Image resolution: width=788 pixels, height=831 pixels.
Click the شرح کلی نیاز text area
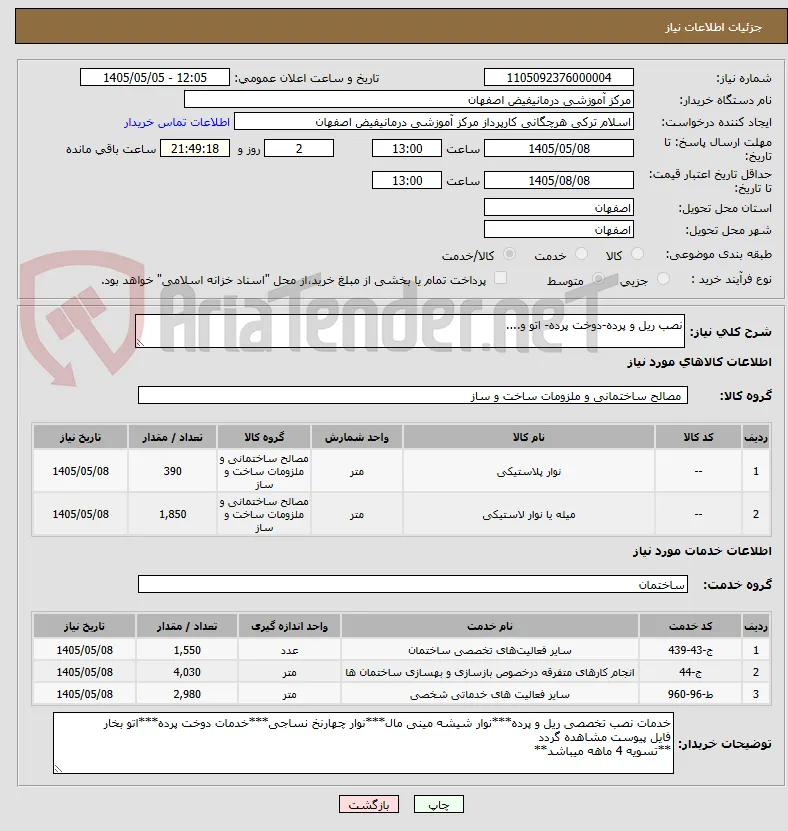click(x=410, y=331)
